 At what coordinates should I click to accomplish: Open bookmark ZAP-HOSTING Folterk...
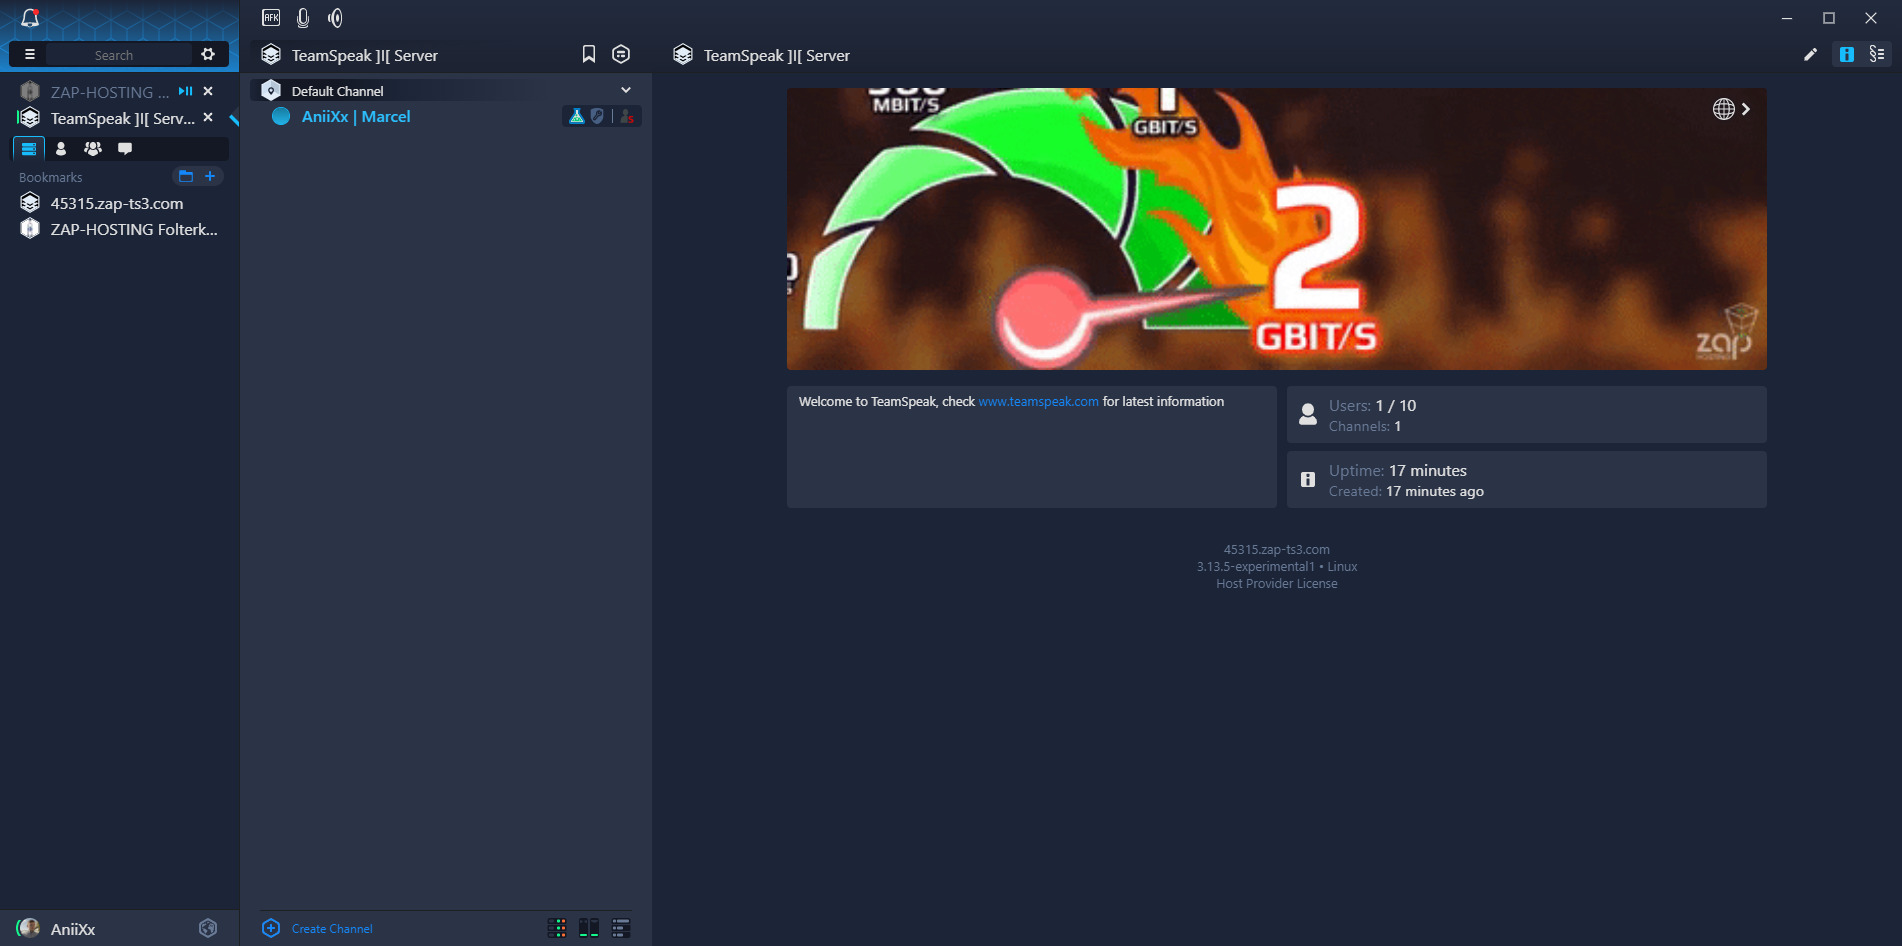[x=119, y=229]
